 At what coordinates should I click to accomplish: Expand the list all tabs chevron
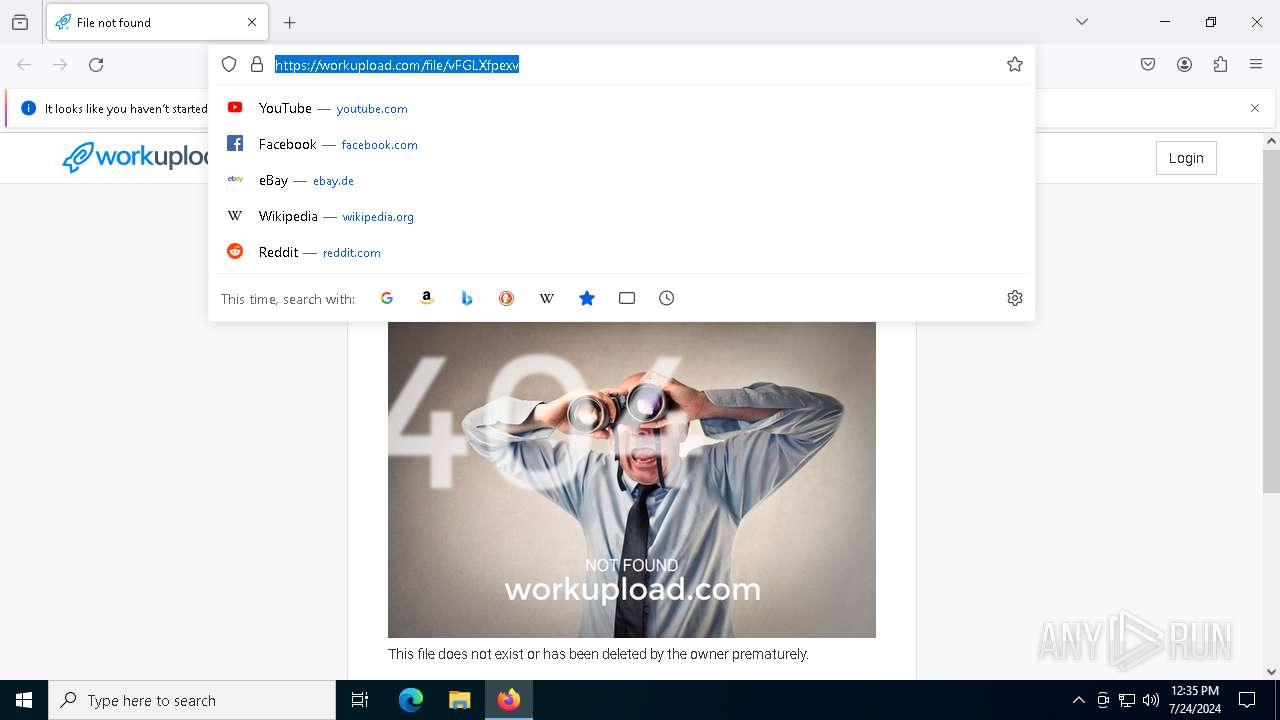click(1082, 22)
